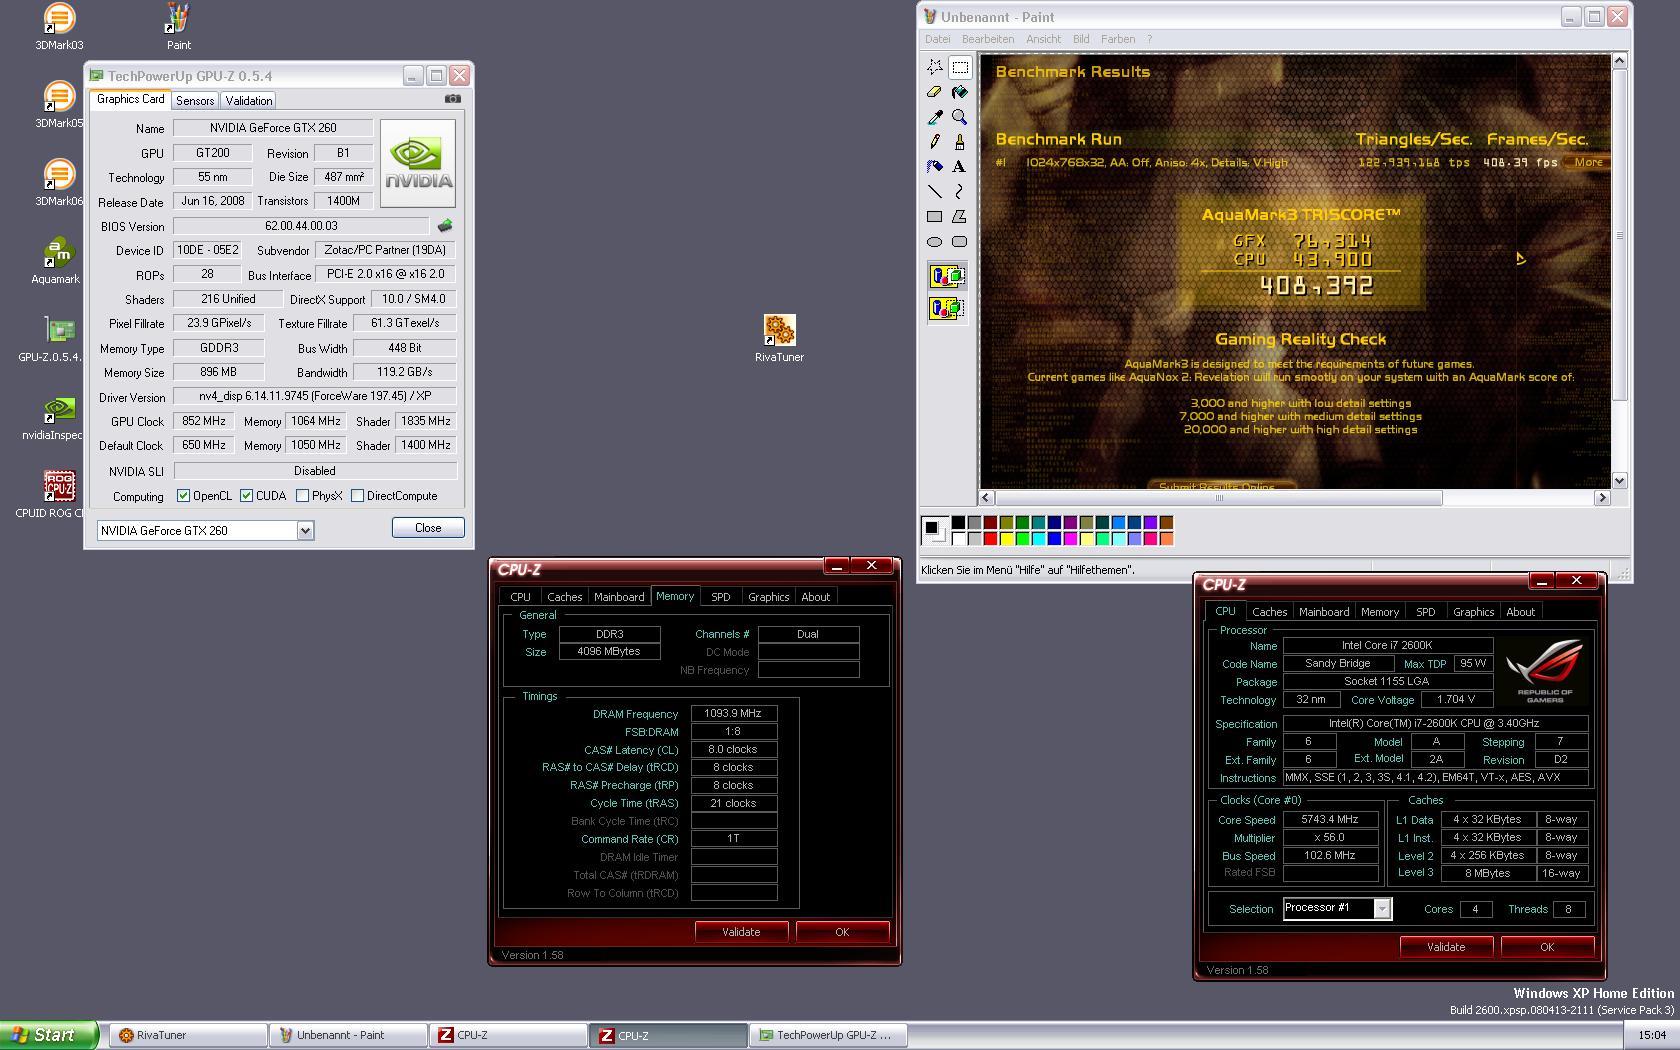The width and height of the screenshot is (1680, 1050).
Task: Select the Rectangle shape tool
Action: (x=934, y=217)
